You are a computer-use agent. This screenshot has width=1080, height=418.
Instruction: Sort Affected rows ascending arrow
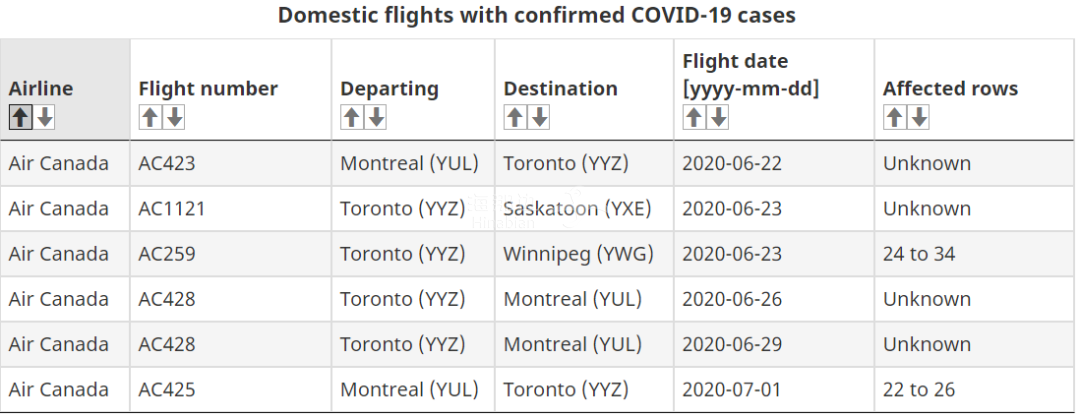pyautogui.click(x=895, y=118)
